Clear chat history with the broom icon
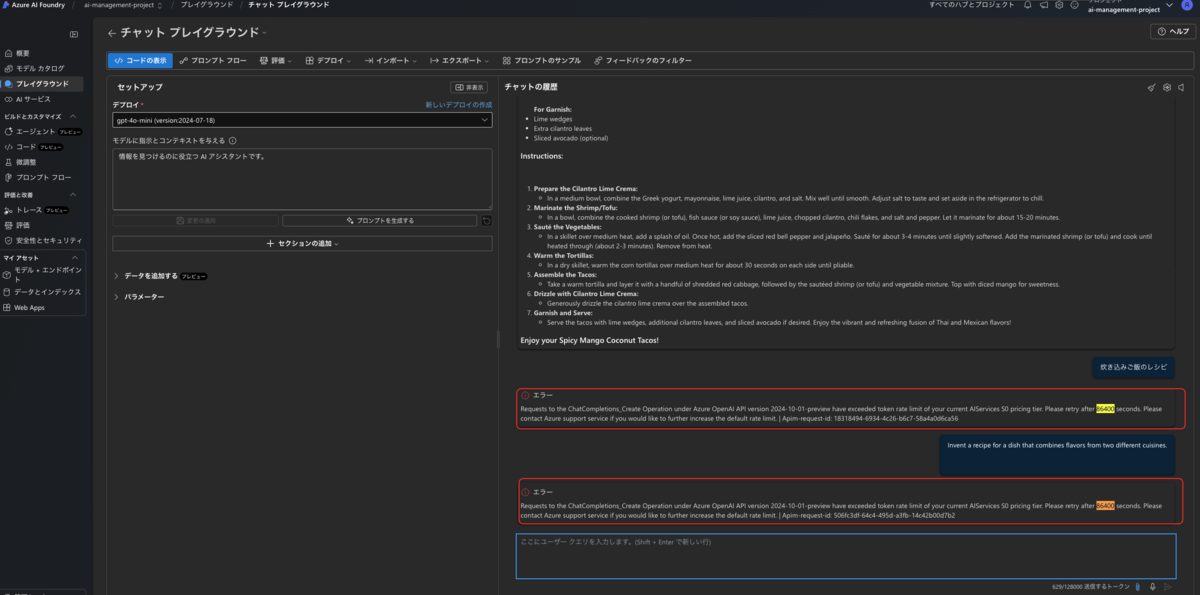The width and height of the screenshot is (1200, 595). point(1151,87)
